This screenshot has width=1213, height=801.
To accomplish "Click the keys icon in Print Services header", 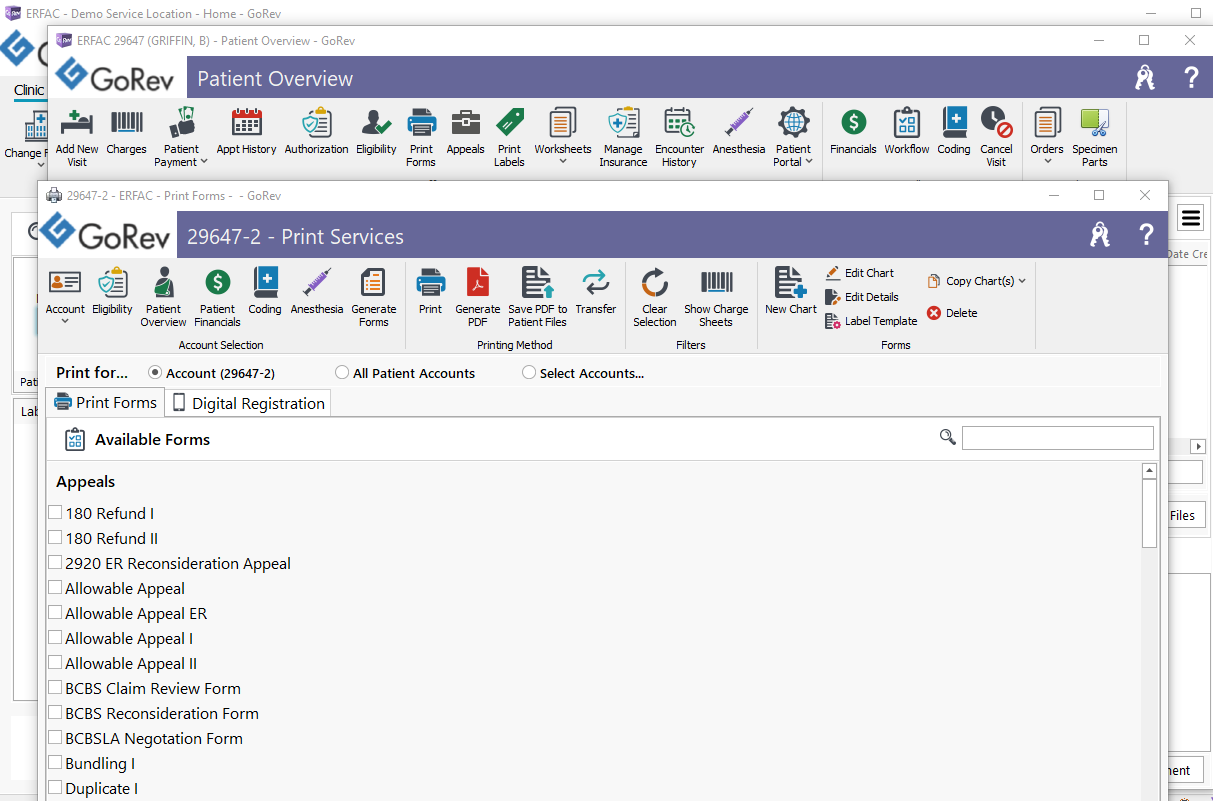I will coord(1100,236).
